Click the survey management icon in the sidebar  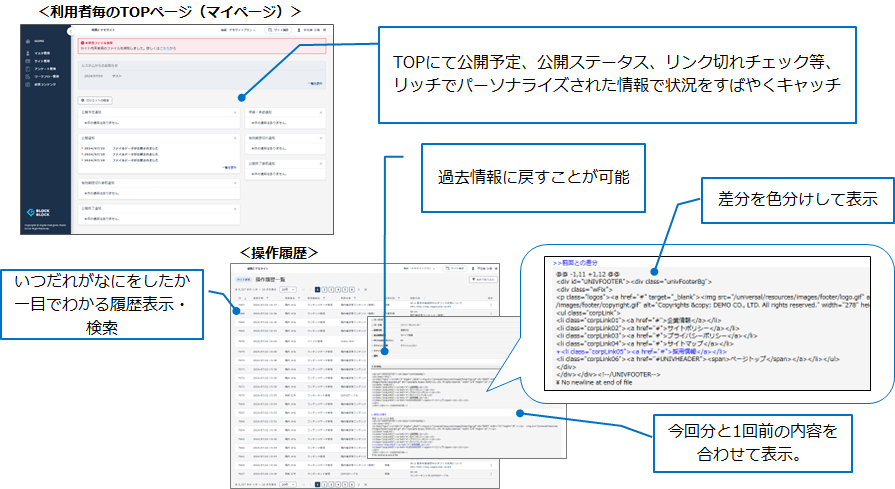click(x=29, y=67)
